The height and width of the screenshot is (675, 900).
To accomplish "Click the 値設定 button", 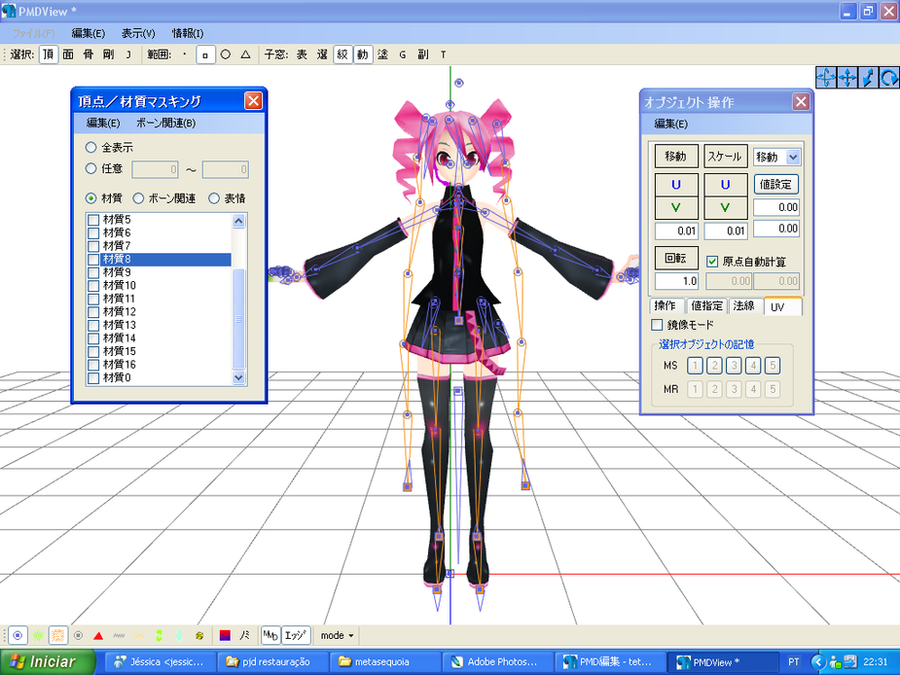I will (776, 184).
